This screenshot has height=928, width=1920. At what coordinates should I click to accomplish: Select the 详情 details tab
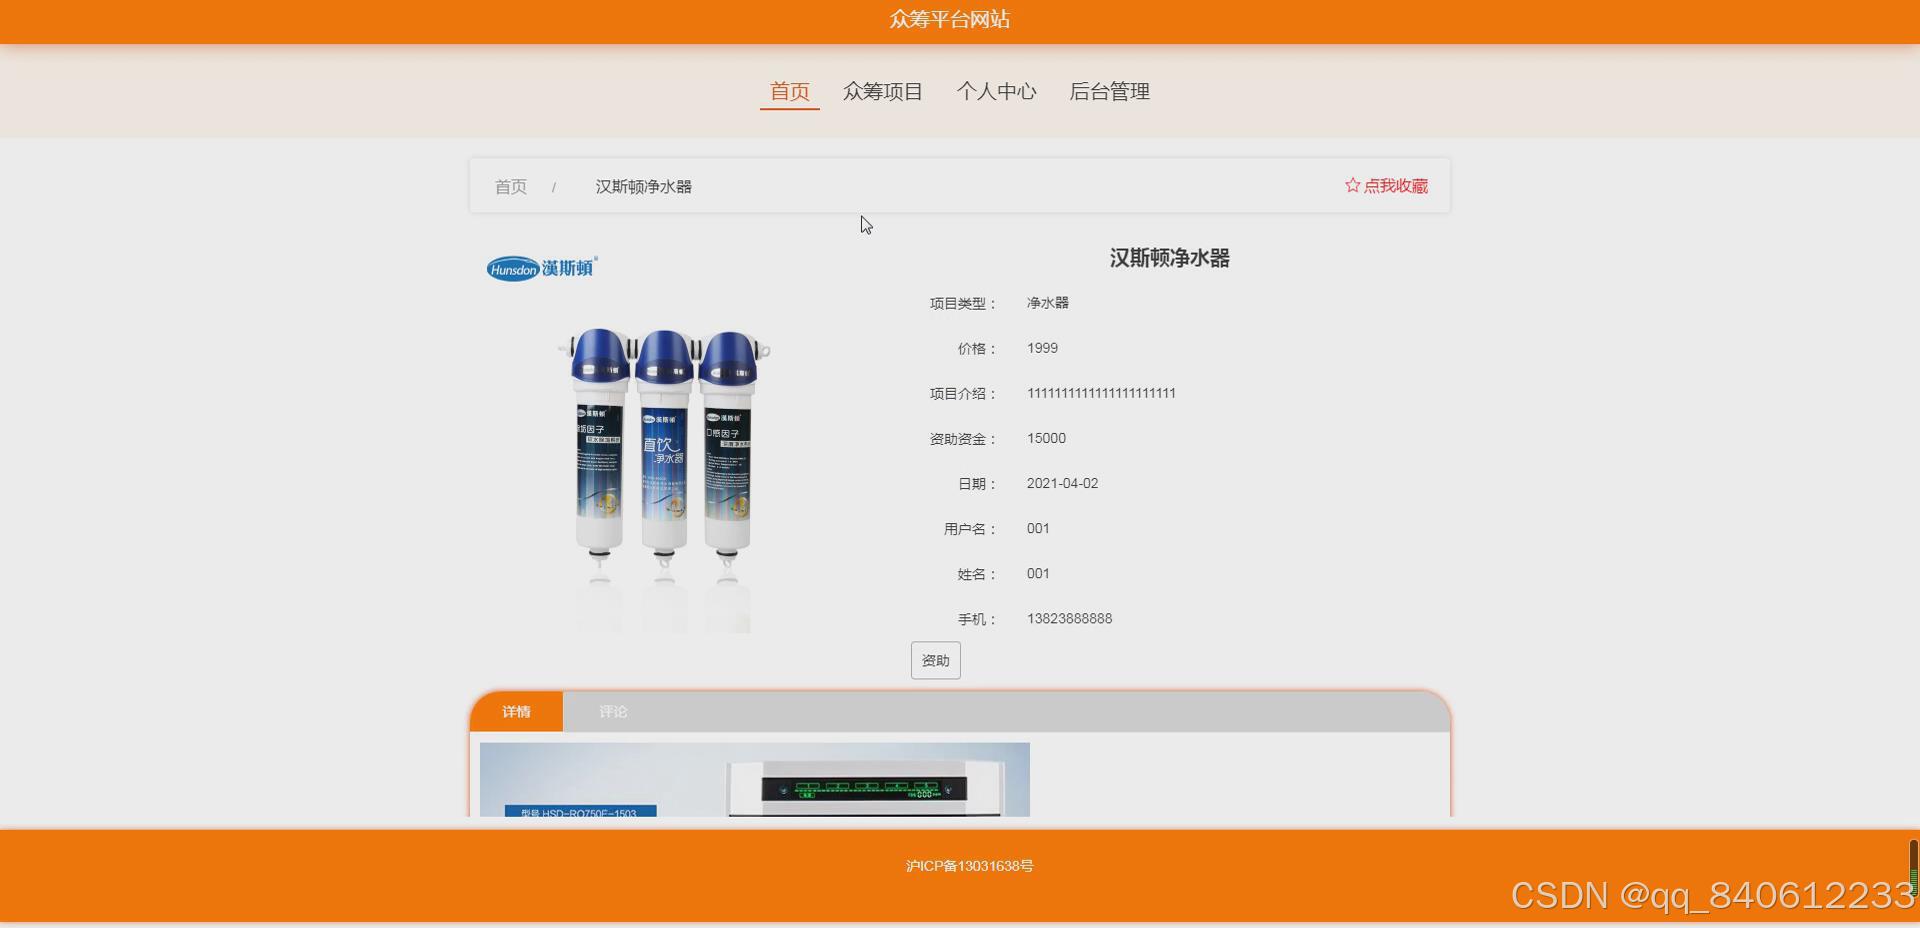(518, 711)
